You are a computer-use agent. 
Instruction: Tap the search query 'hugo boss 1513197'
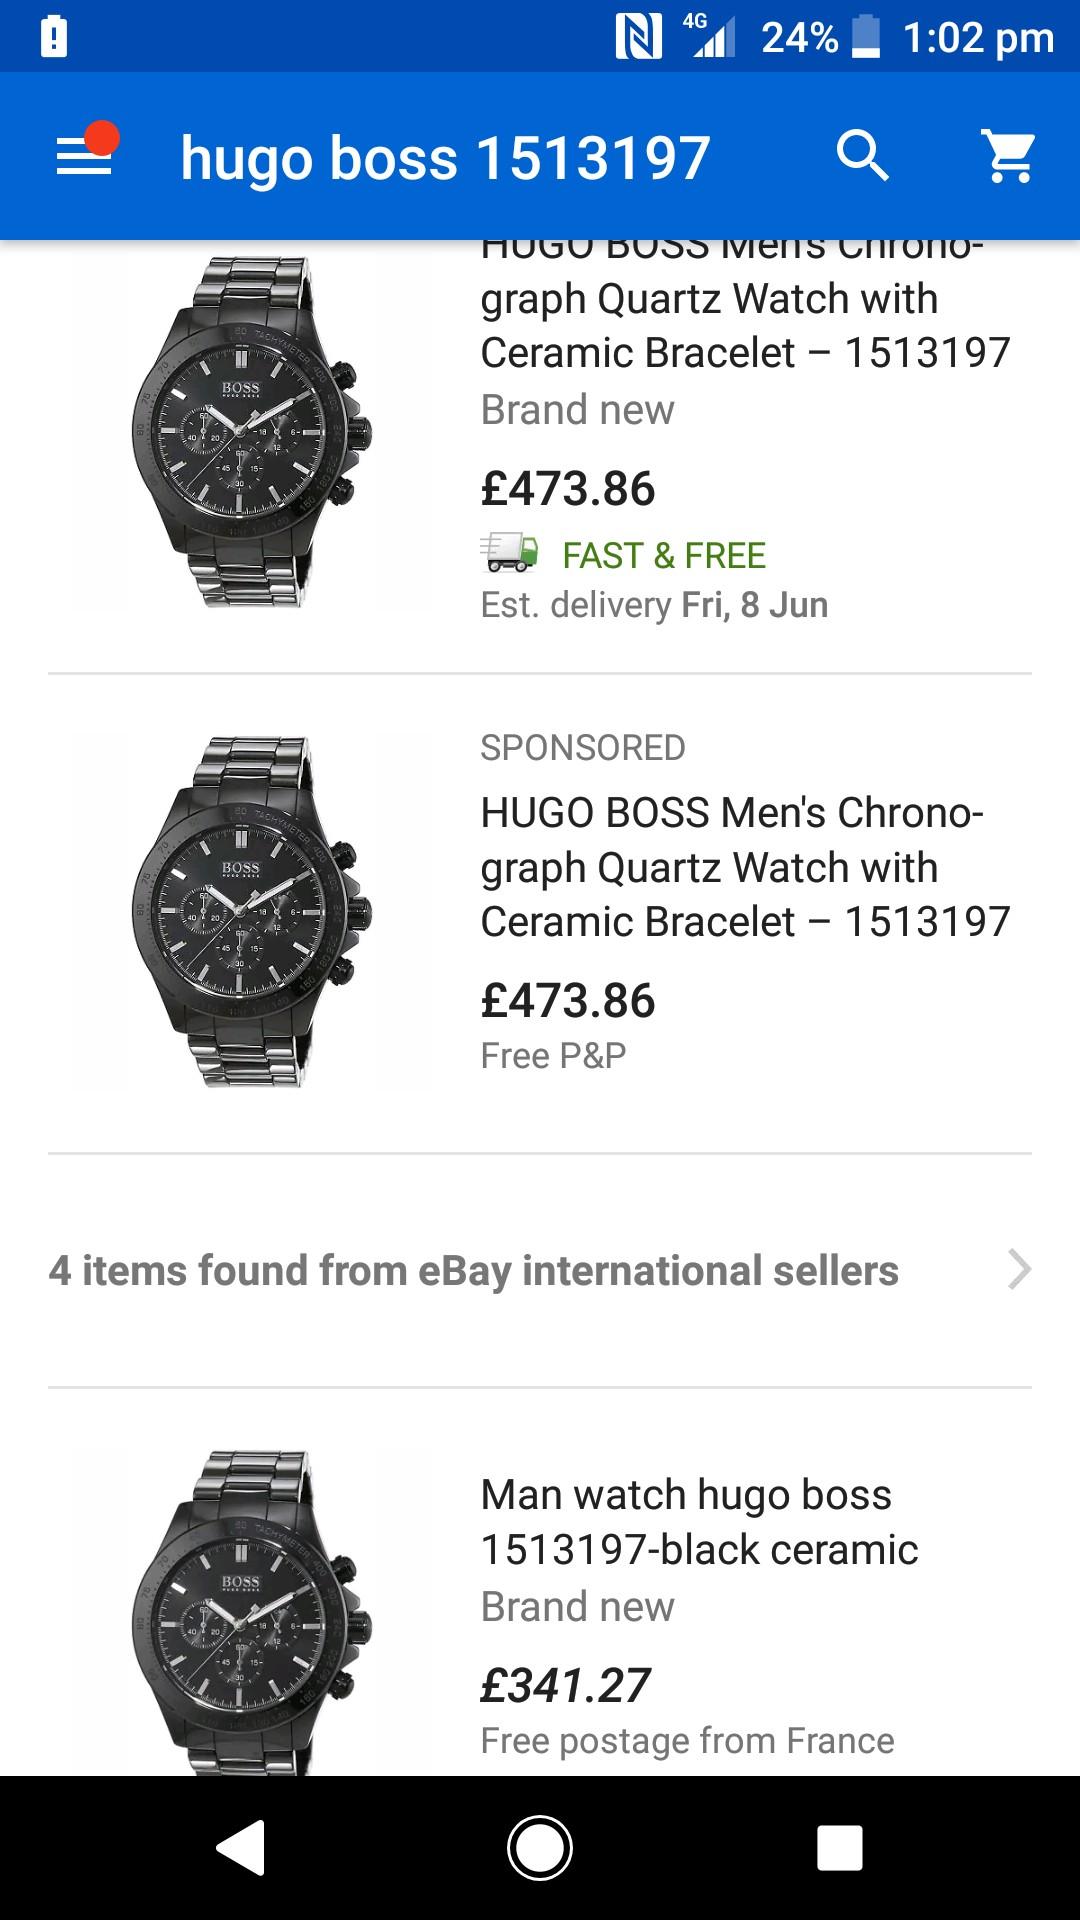[x=445, y=158]
